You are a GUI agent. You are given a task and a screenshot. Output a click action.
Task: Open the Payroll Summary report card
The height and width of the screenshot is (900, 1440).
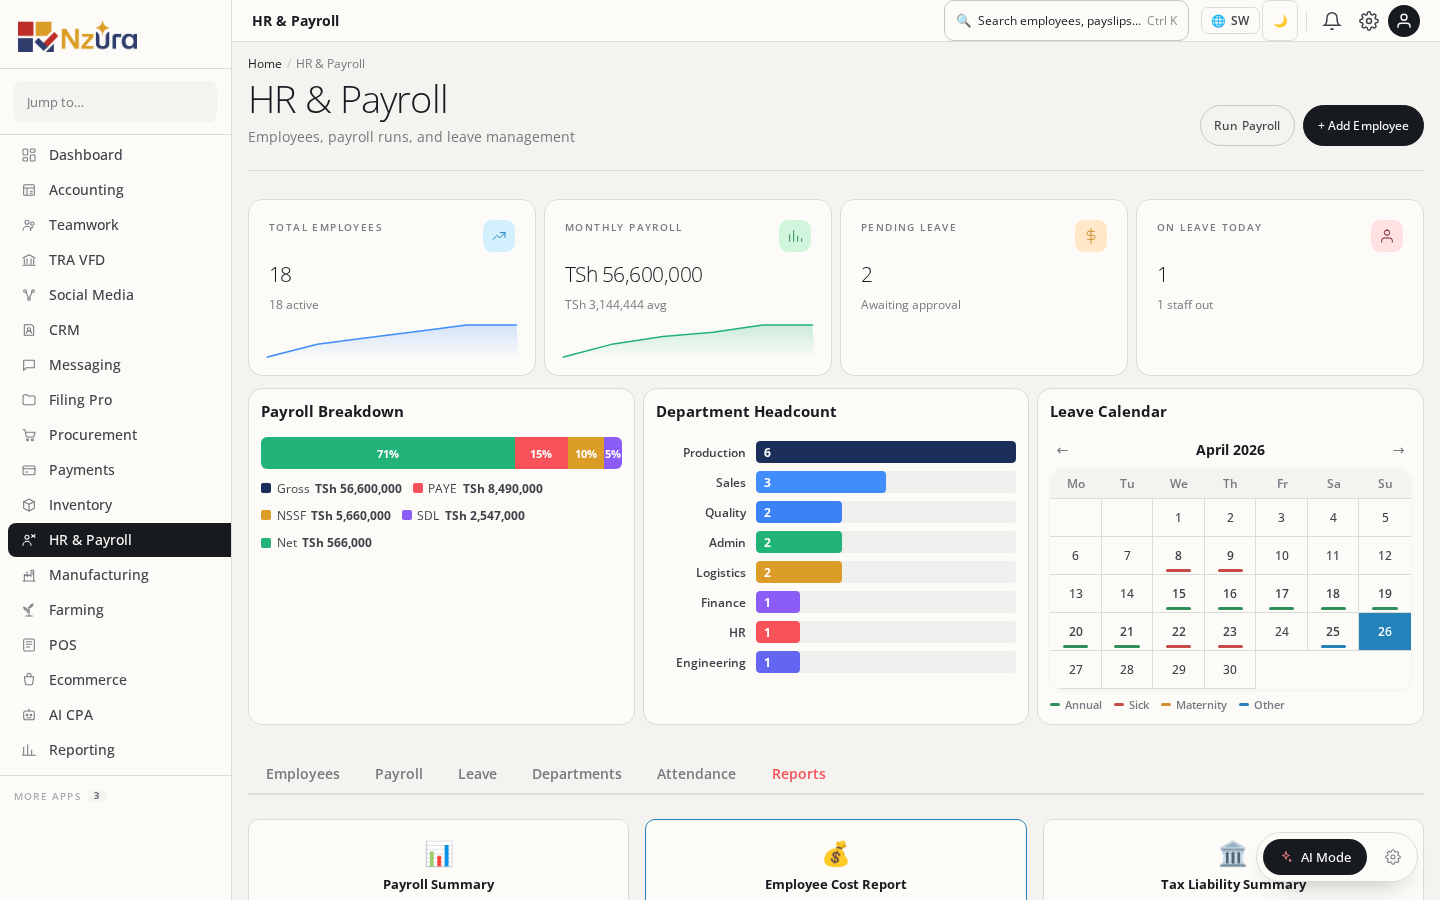tap(438, 860)
